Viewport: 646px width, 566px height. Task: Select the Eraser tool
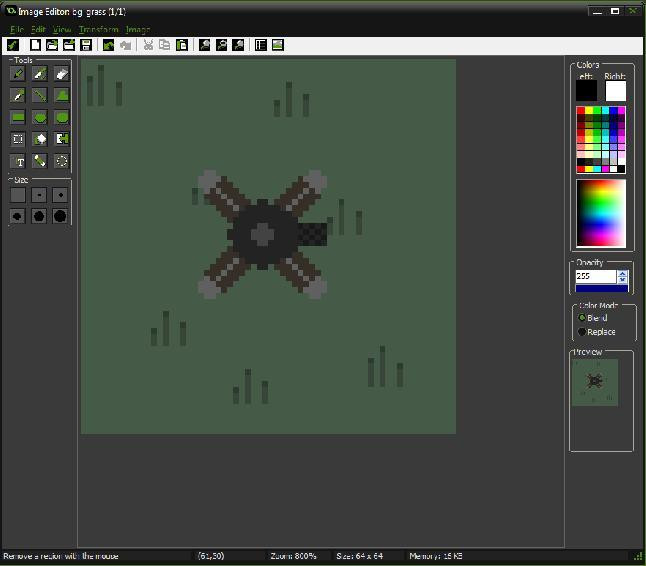pos(61,74)
